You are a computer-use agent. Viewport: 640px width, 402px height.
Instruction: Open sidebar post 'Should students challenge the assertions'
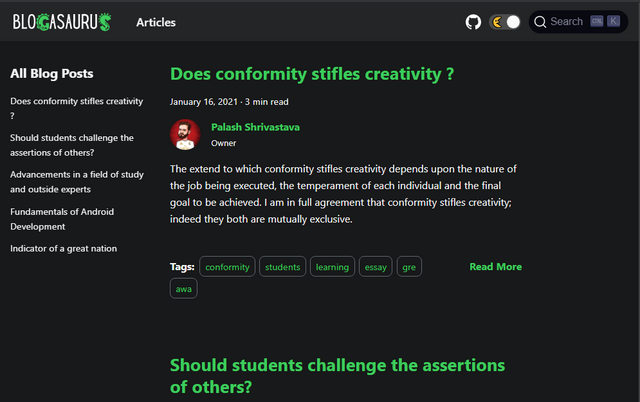(x=72, y=145)
